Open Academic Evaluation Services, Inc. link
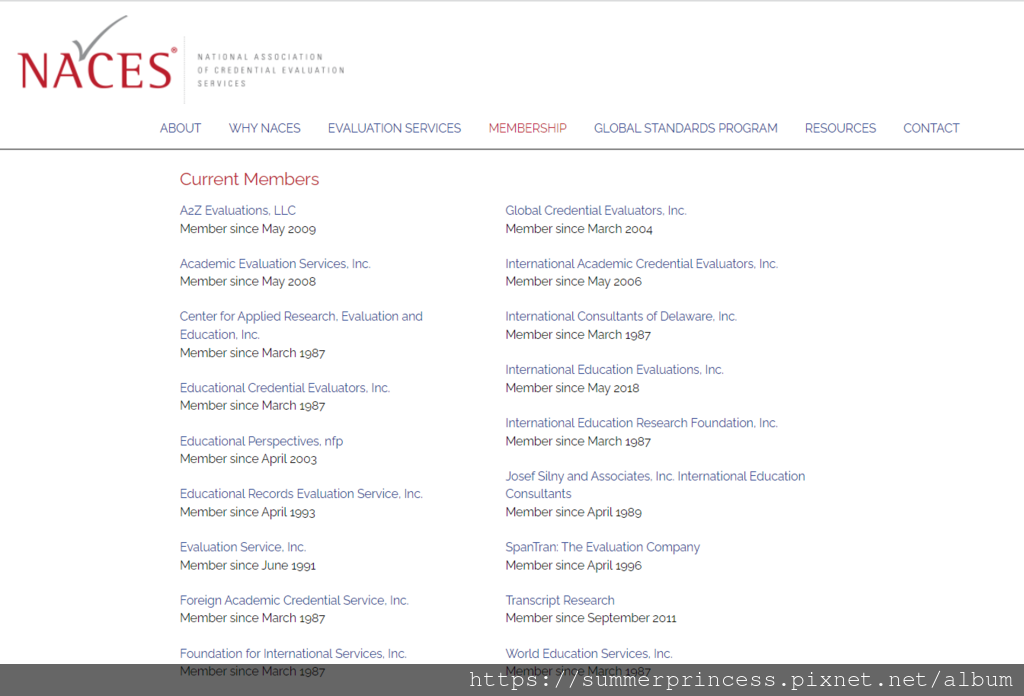 [275, 264]
